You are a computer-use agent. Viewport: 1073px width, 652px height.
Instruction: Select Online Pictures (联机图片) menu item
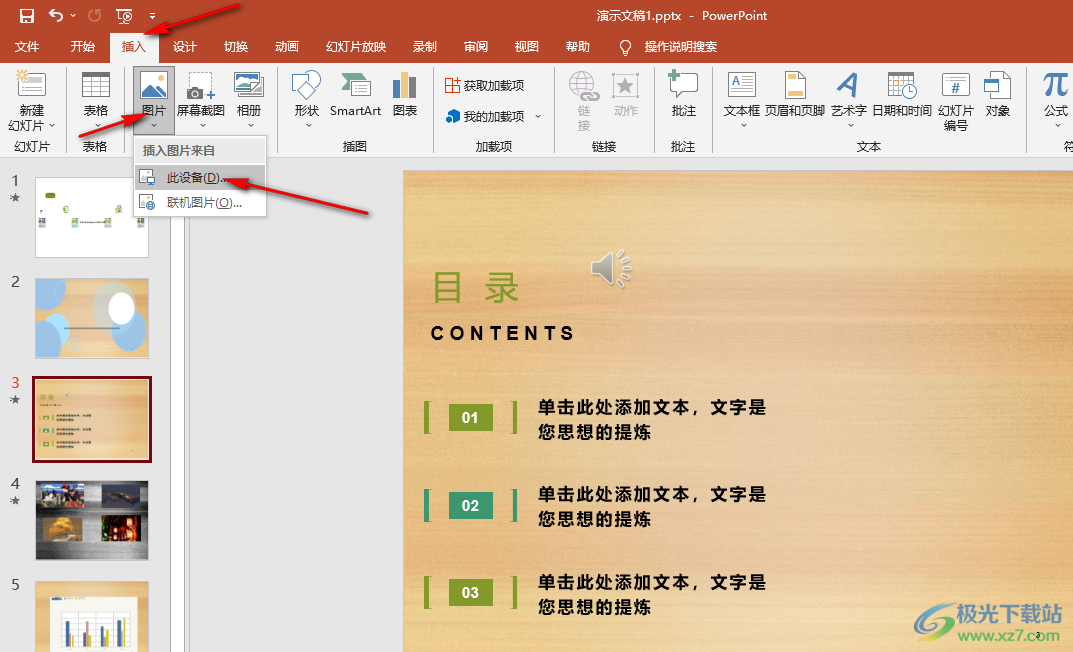click(x=203, y=203)
